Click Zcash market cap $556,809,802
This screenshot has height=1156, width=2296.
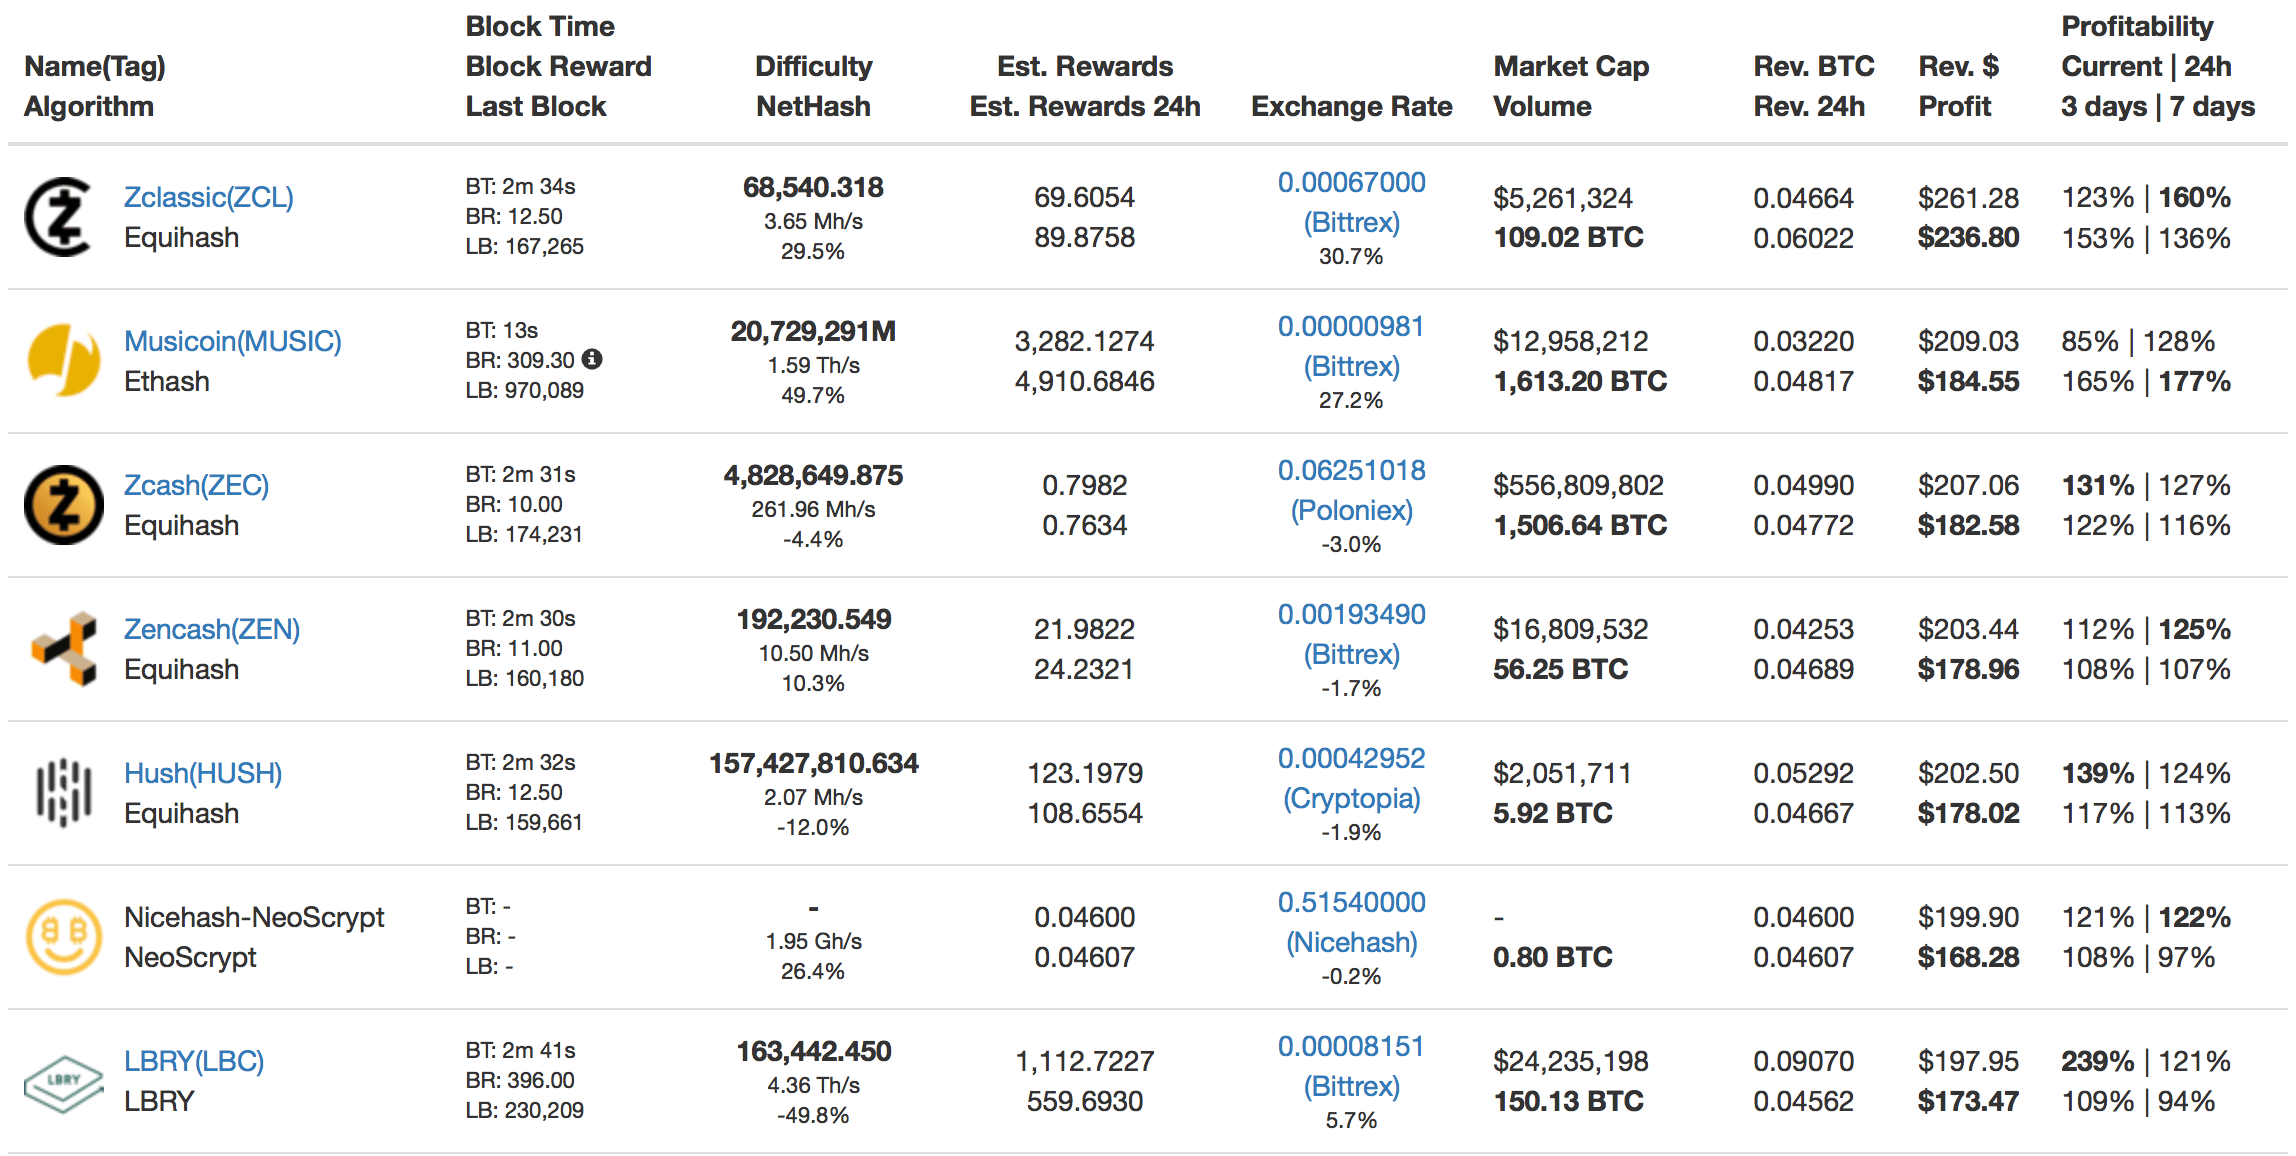(x=1578, y=487)
